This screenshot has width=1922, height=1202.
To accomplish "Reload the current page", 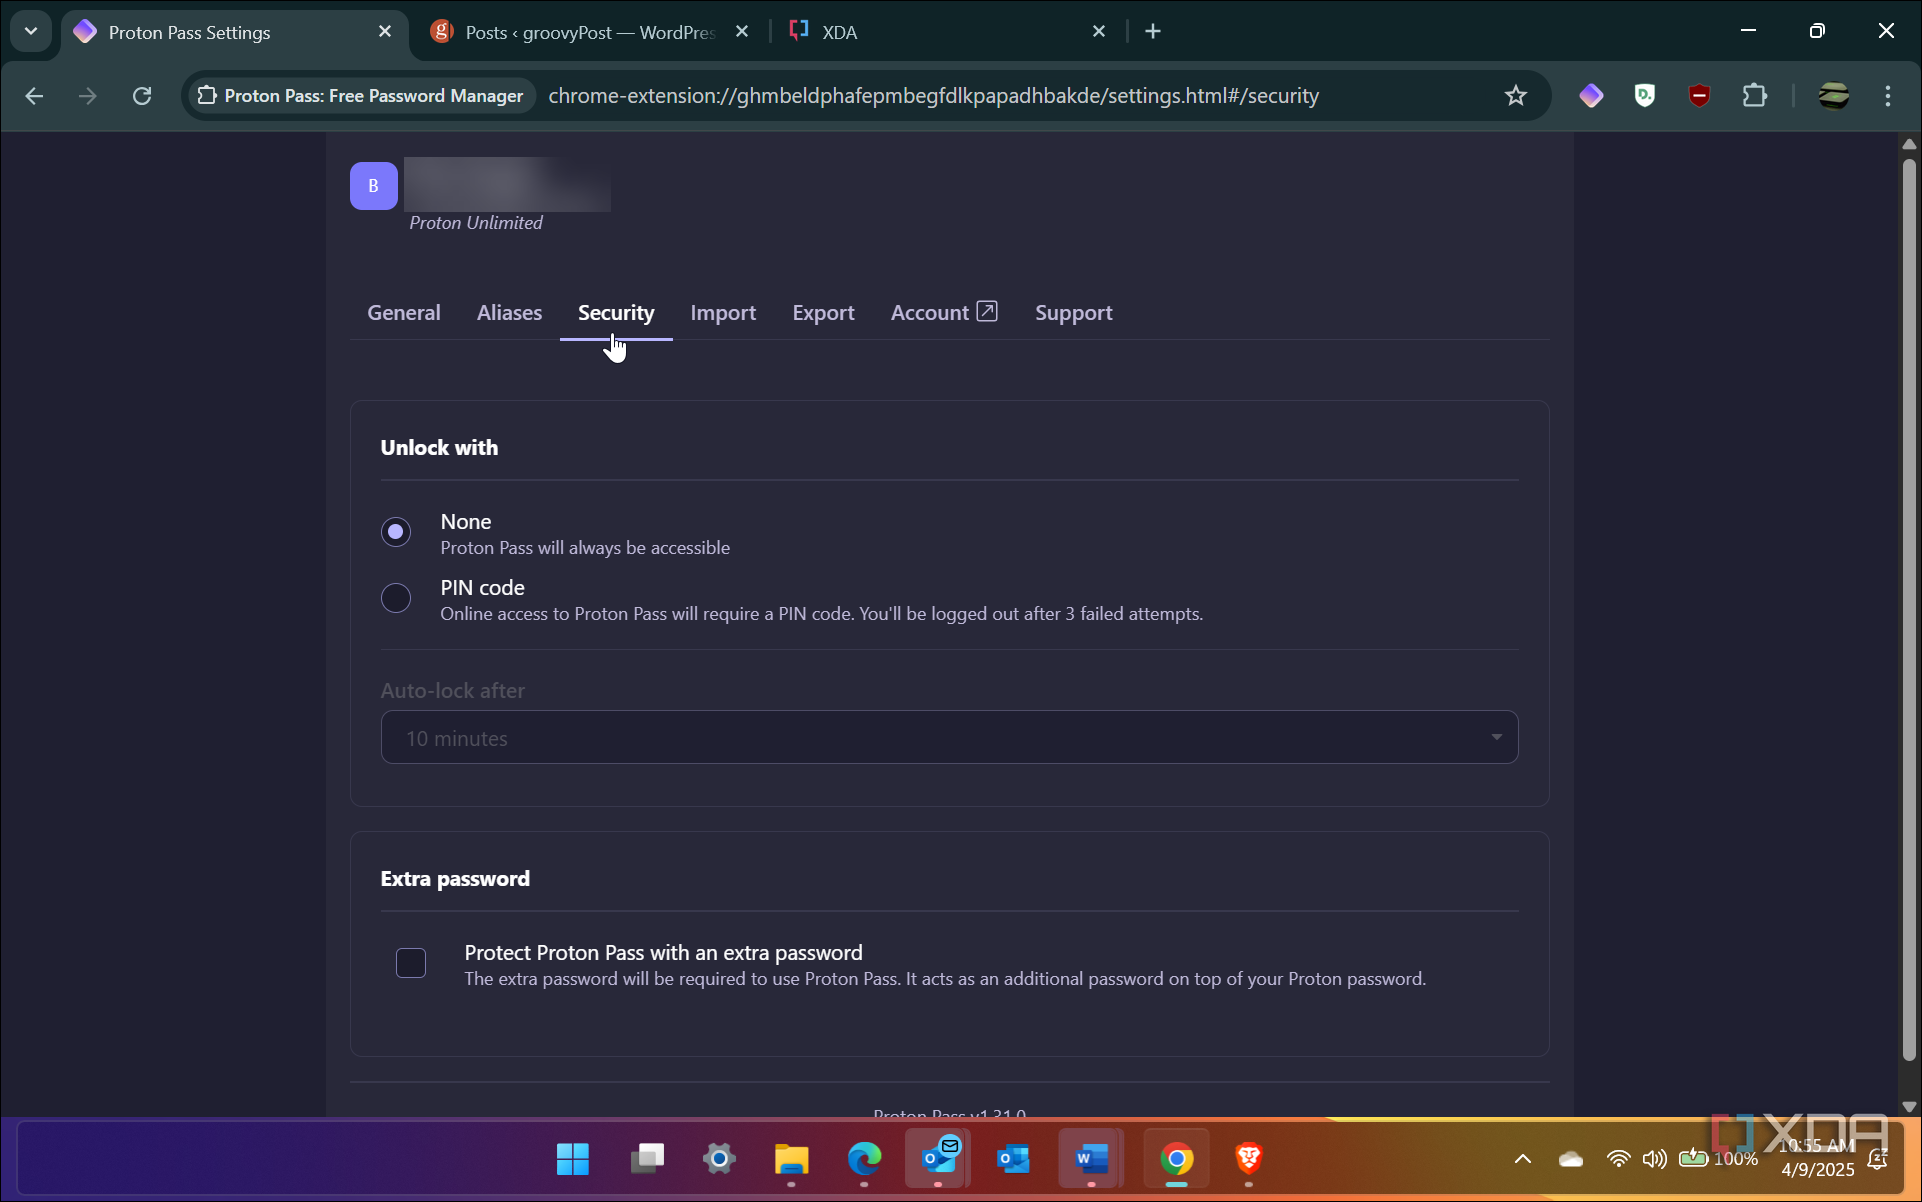I will pyautogui.click(x=142, y=96).
